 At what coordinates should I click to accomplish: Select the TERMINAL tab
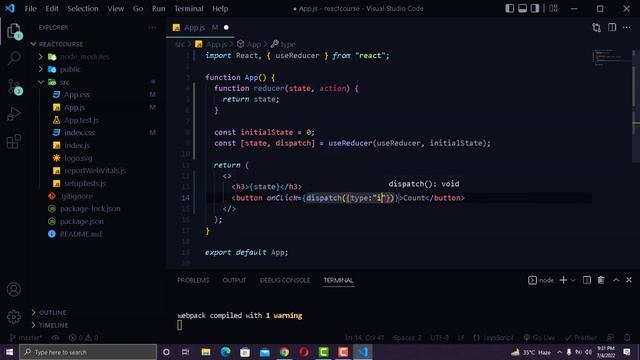338,280
